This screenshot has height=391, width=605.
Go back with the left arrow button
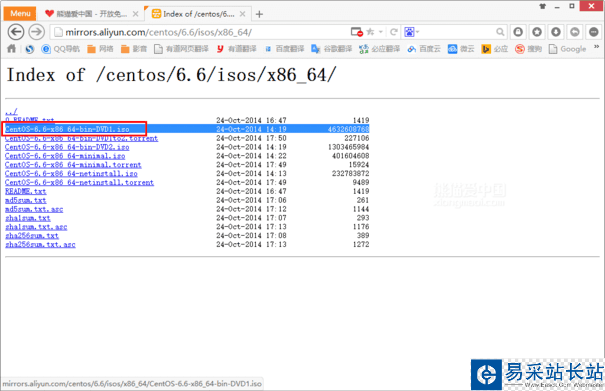[x=16, y=32]
